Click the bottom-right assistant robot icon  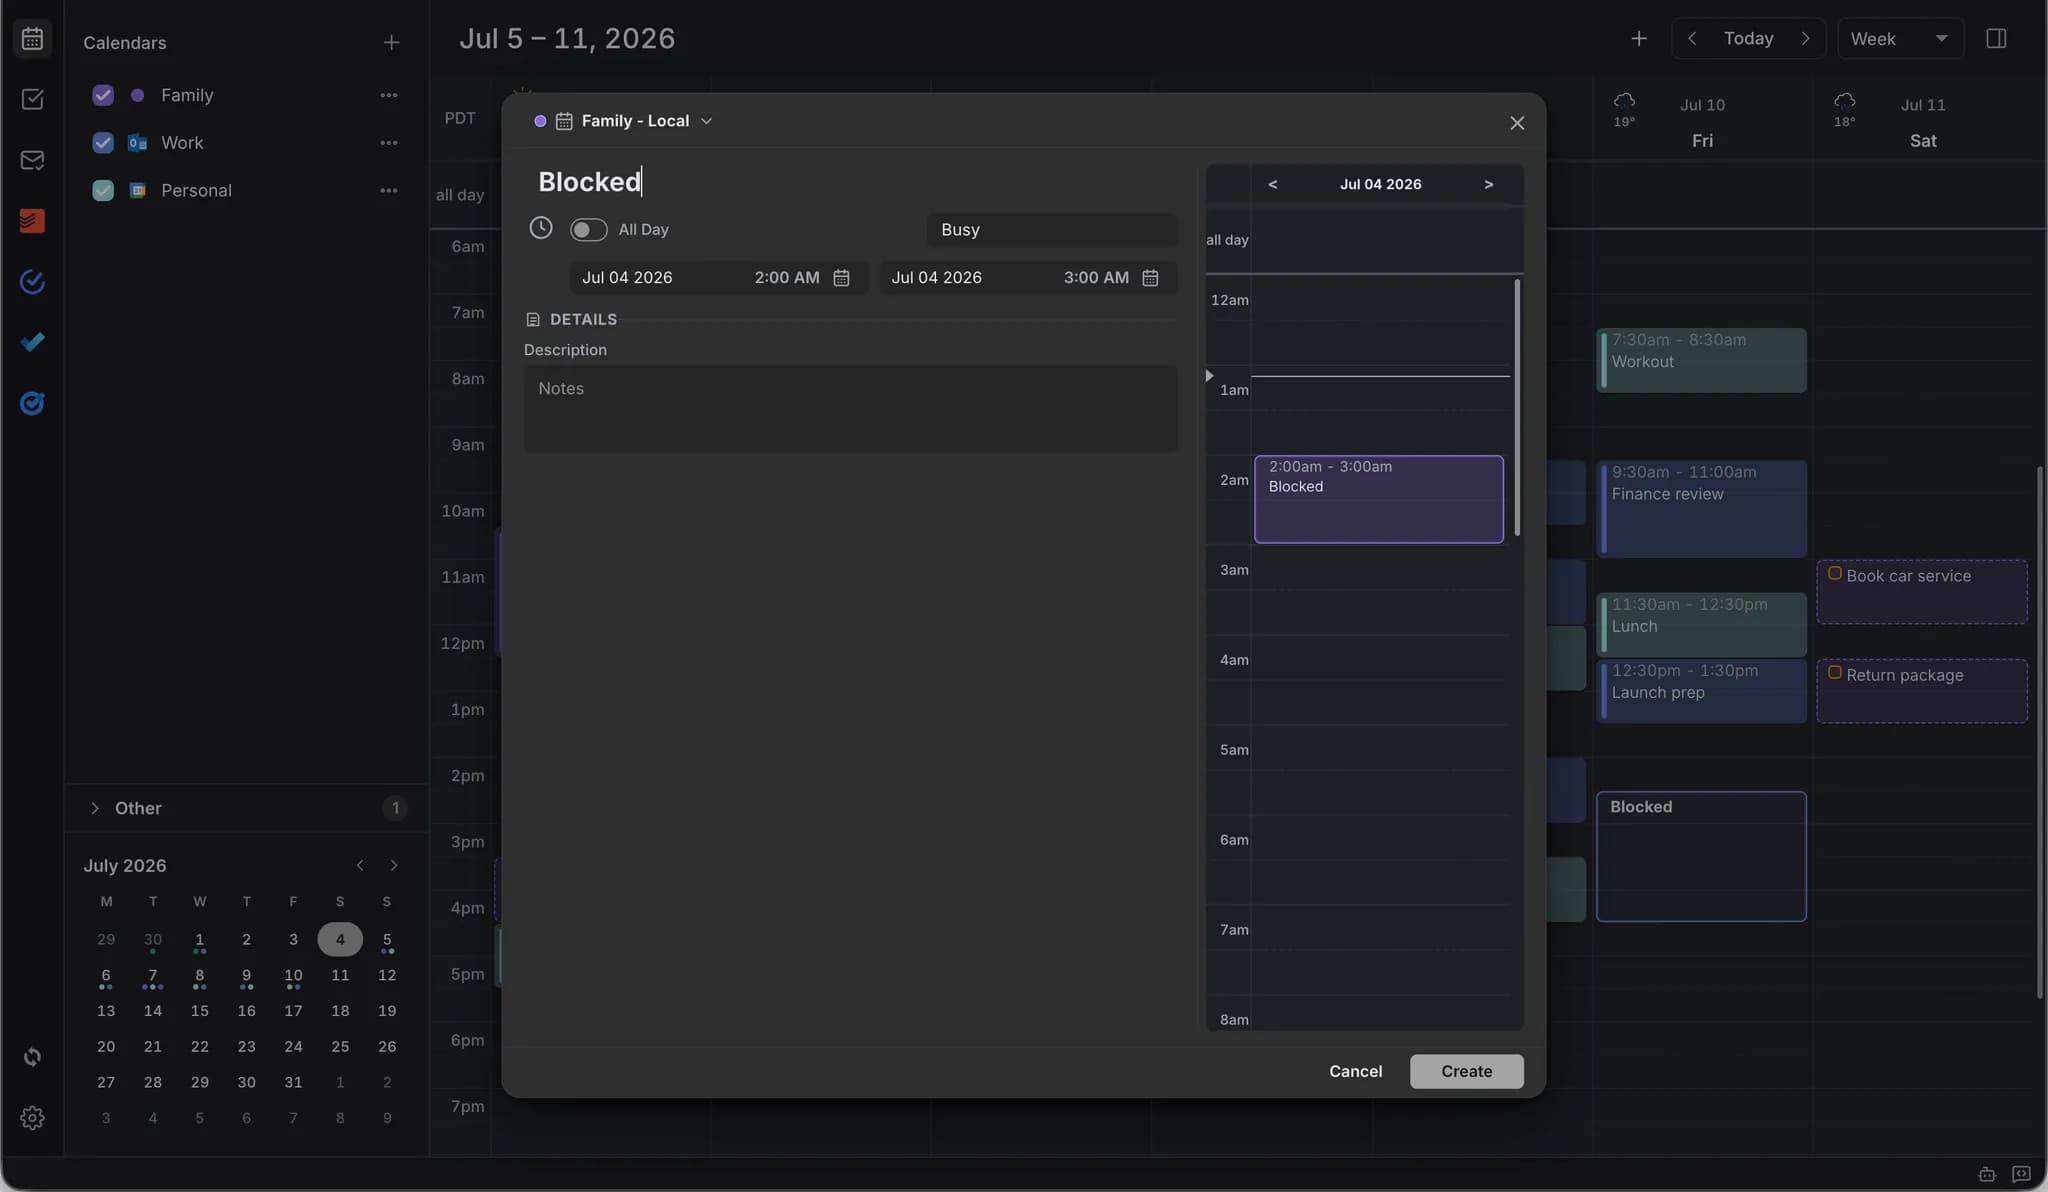(1987, 1174)
